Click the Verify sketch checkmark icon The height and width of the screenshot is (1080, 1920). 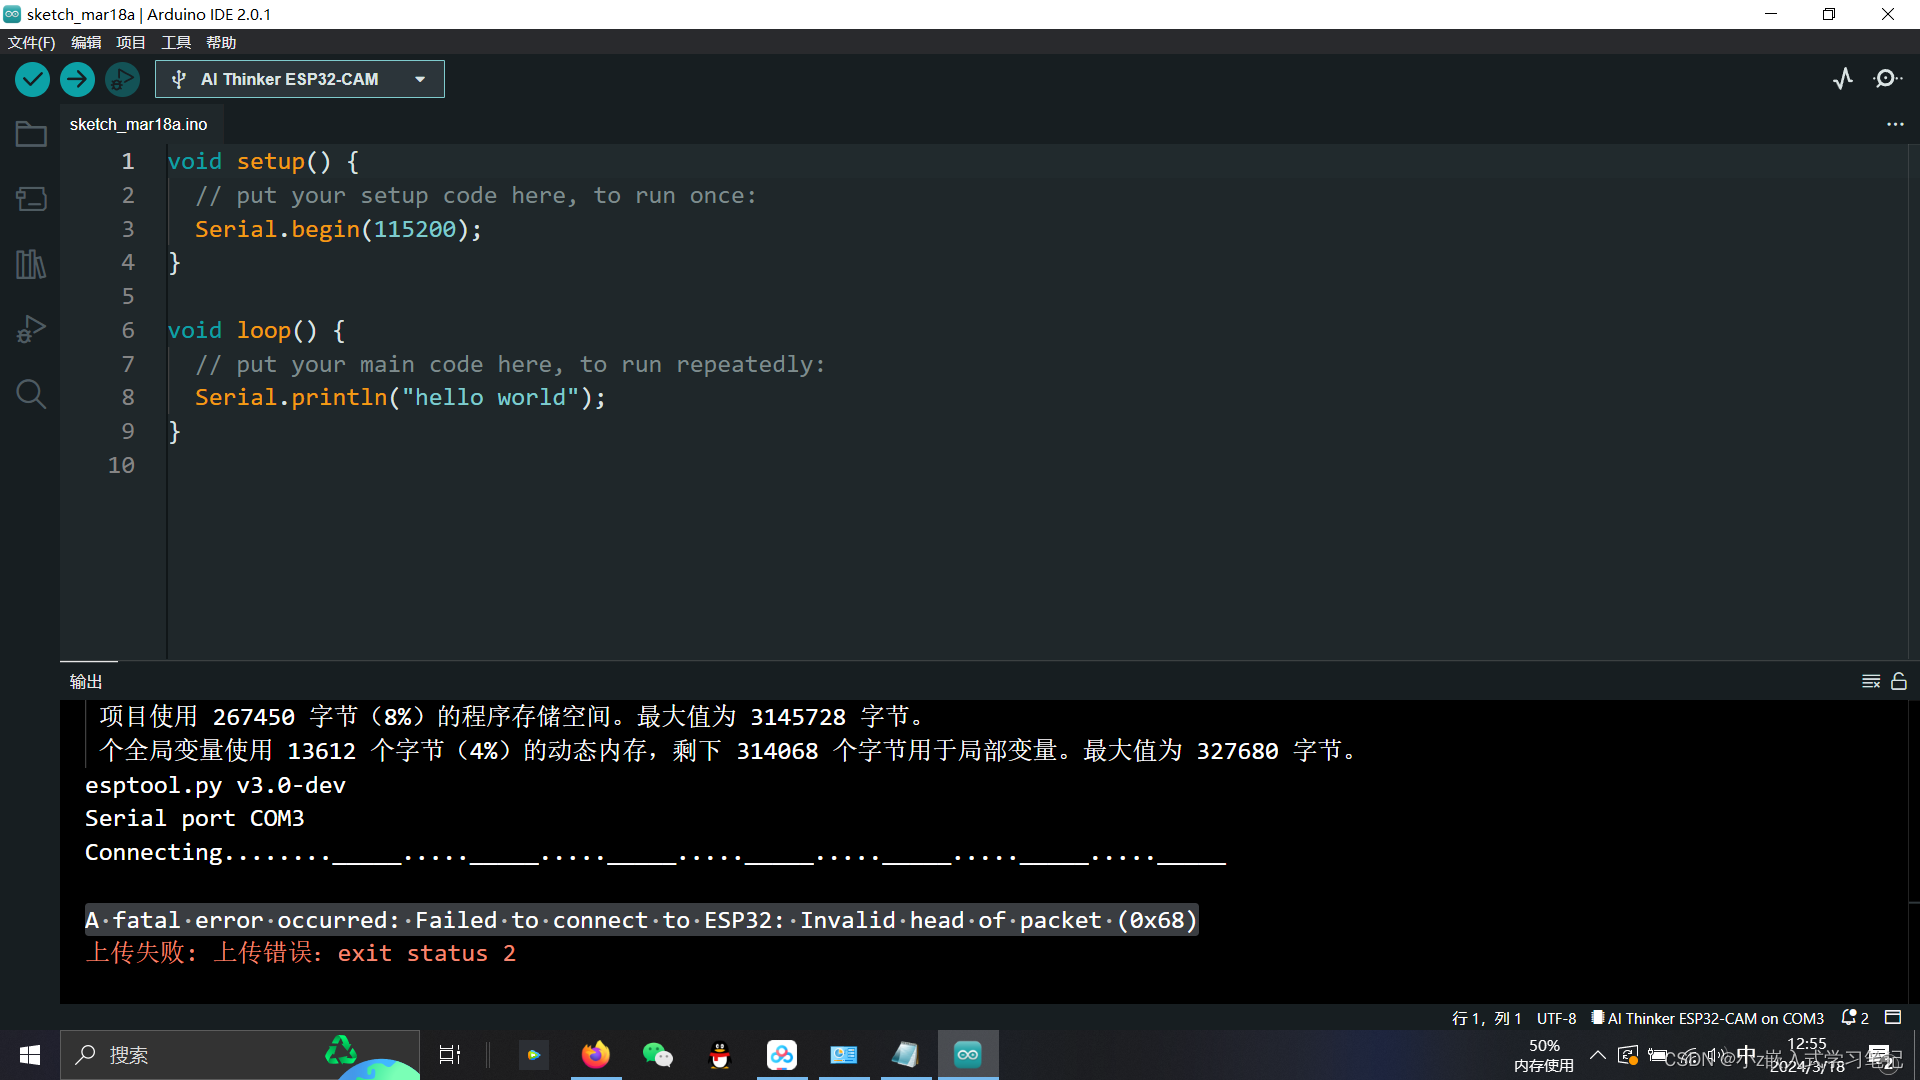tap(32, 79)
